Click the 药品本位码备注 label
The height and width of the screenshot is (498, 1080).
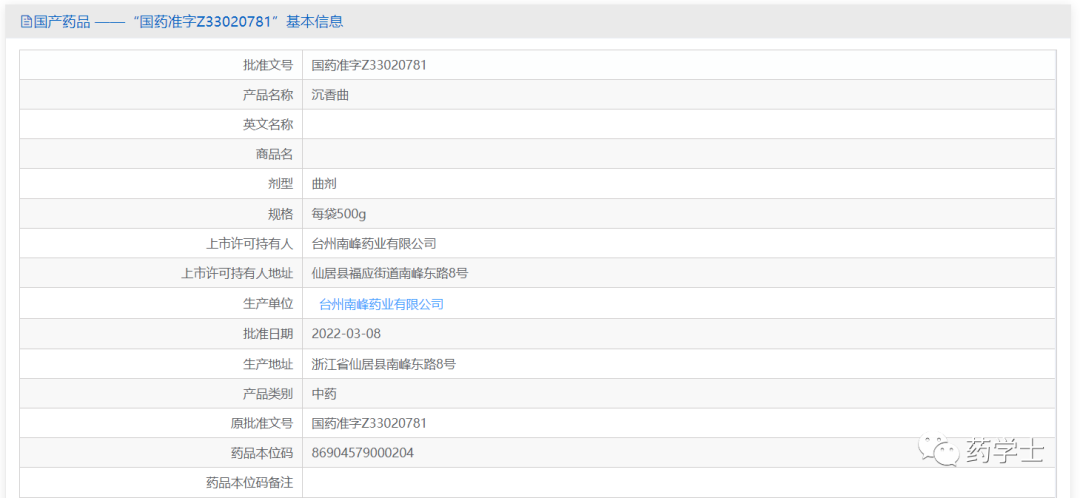click(249, 482)
